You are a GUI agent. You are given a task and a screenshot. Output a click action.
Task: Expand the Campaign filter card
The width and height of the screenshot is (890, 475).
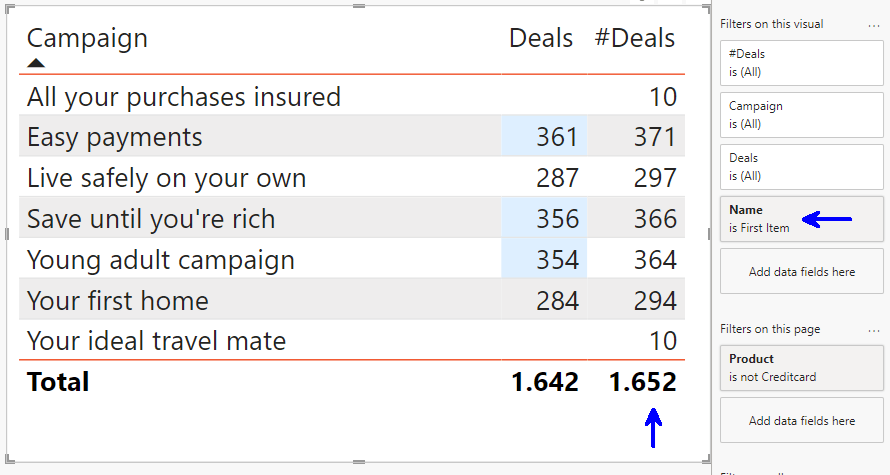pos(801,114)
